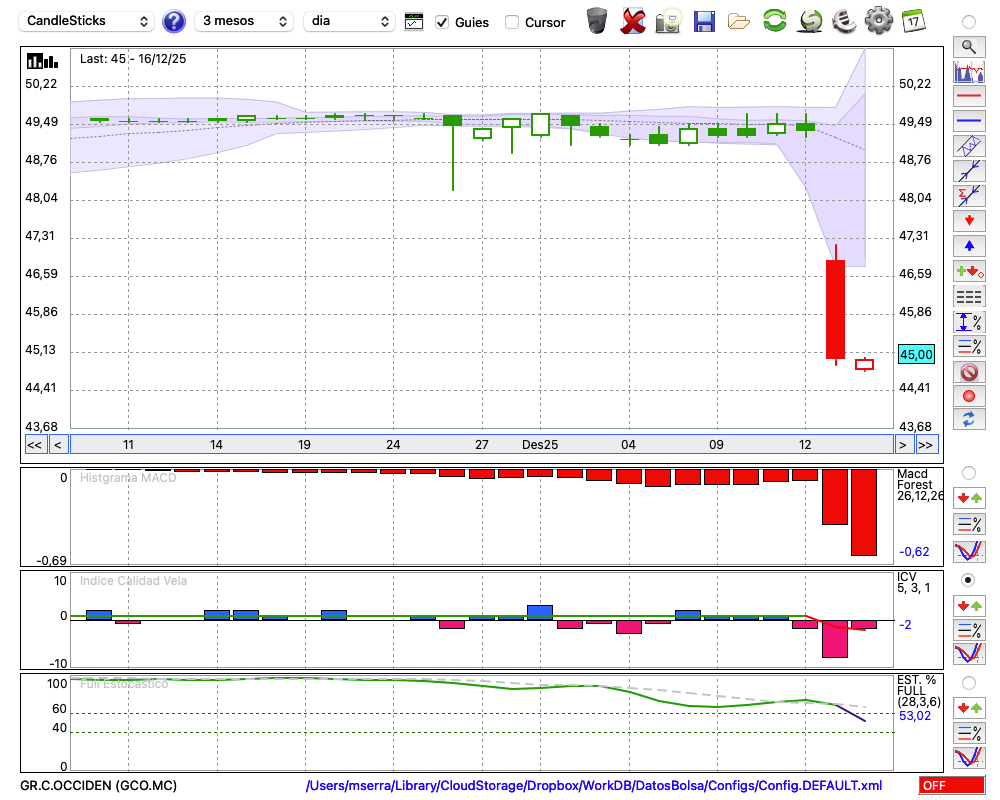Take a snapshot with the camera icon

coord(668,21)
